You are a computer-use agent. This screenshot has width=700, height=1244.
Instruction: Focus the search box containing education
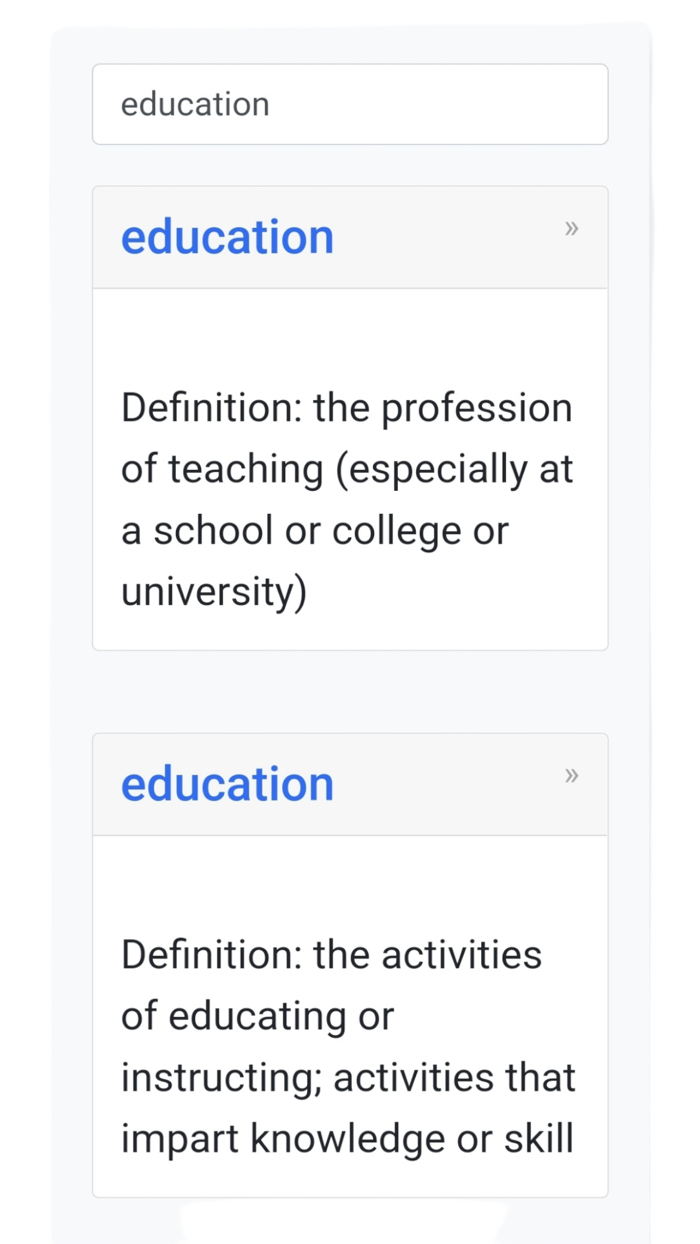coord(350,104)
